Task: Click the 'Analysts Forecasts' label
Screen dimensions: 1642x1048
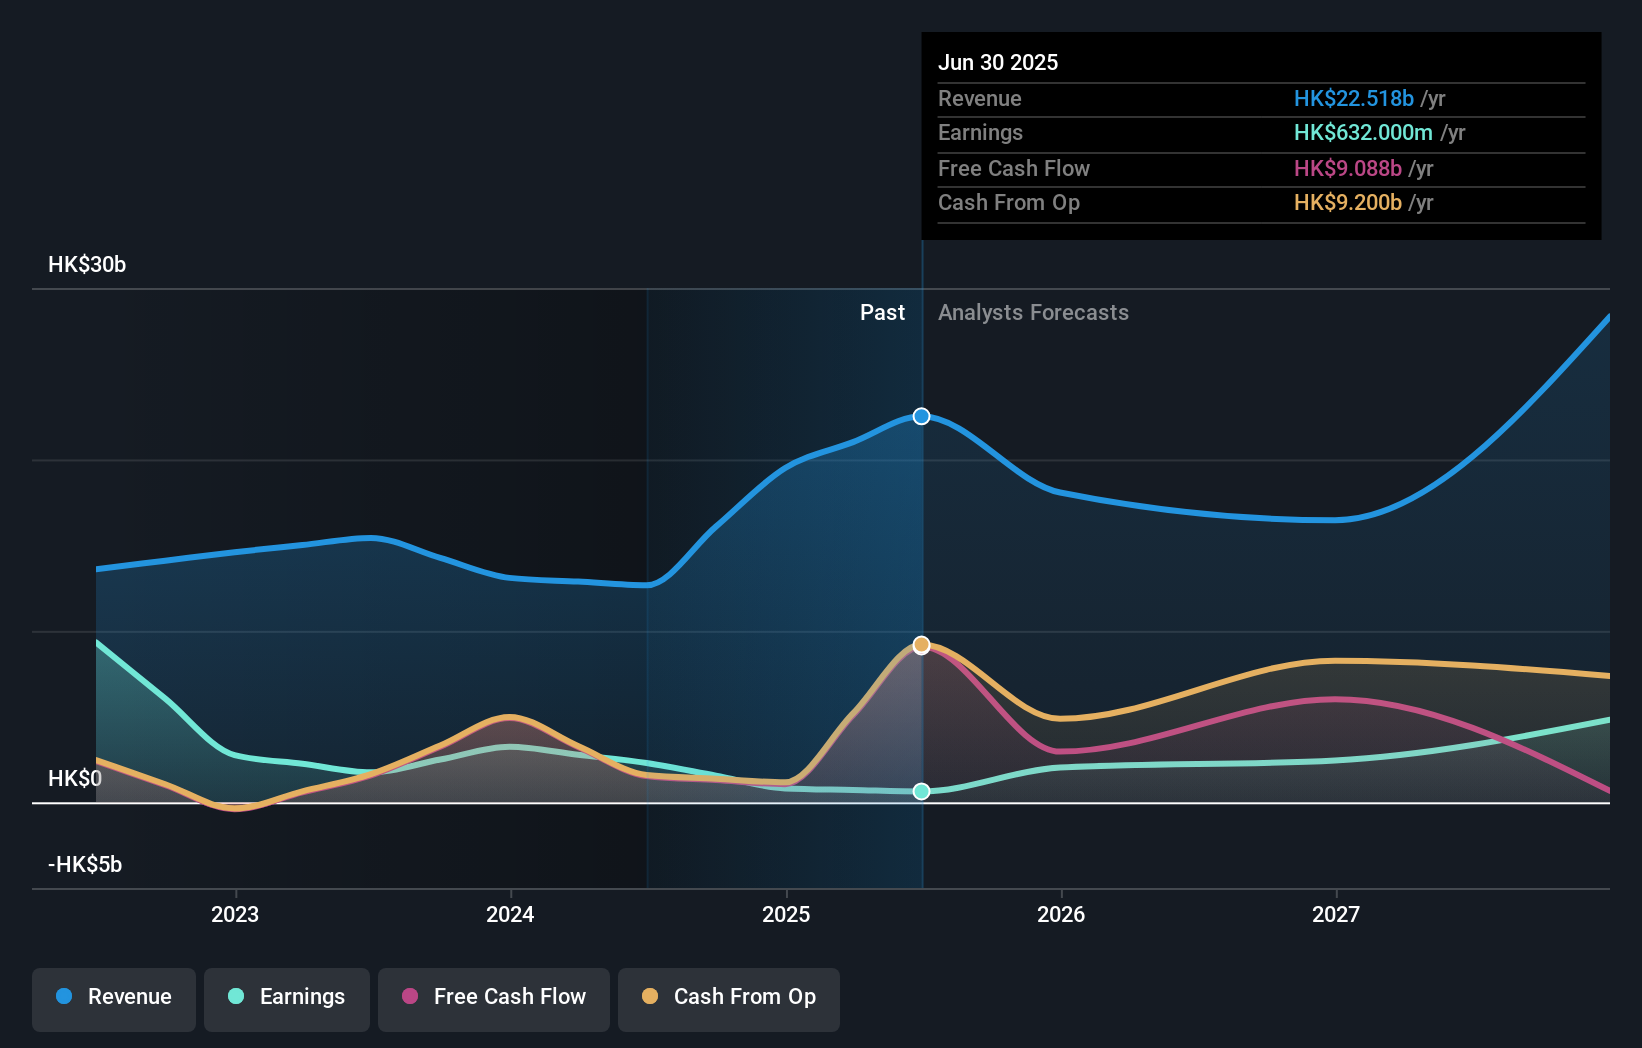Action: (x=1033, y=313)
